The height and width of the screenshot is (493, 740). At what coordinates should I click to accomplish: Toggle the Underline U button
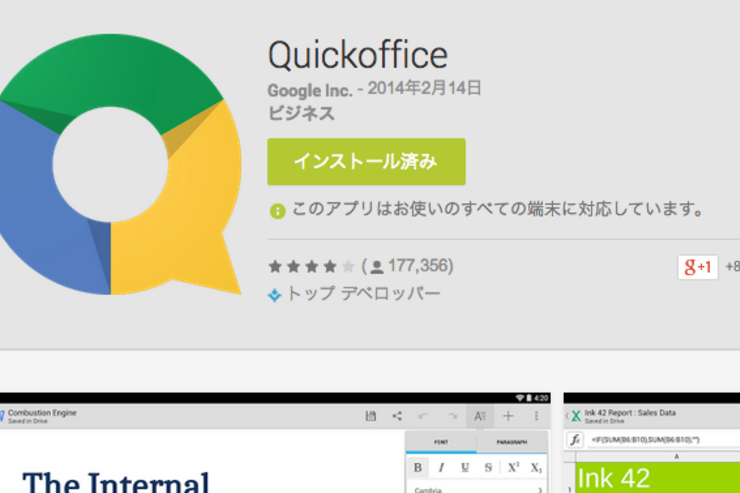click(465, 468)
